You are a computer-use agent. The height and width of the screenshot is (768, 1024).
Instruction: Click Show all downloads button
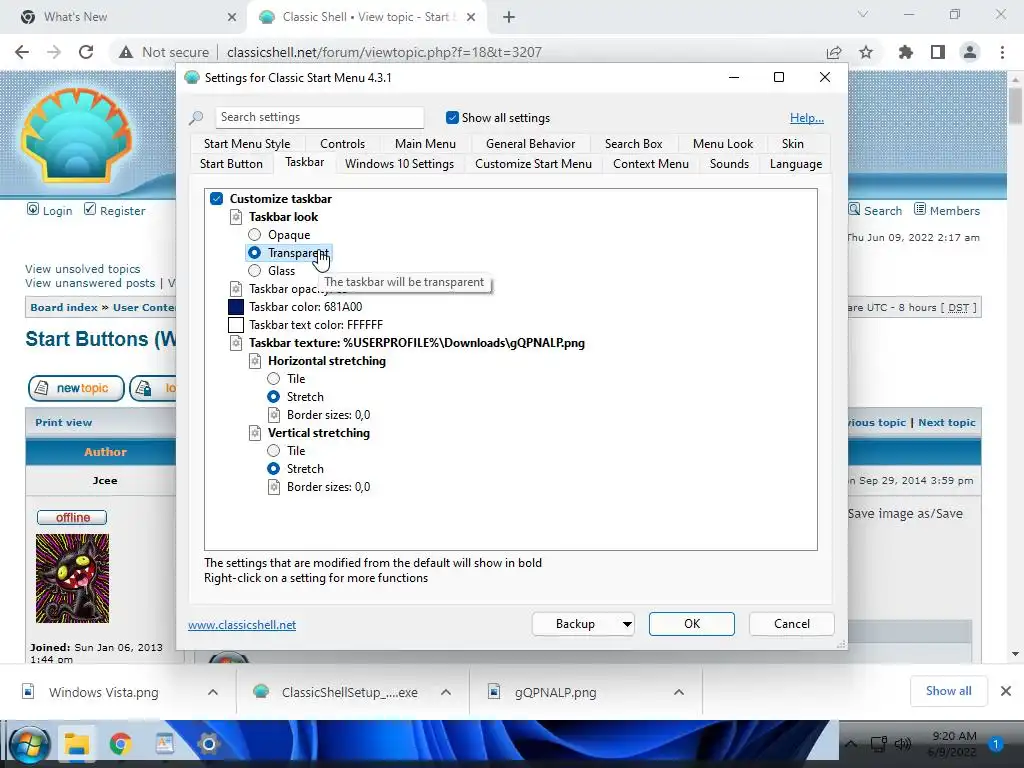coord(948,691)
